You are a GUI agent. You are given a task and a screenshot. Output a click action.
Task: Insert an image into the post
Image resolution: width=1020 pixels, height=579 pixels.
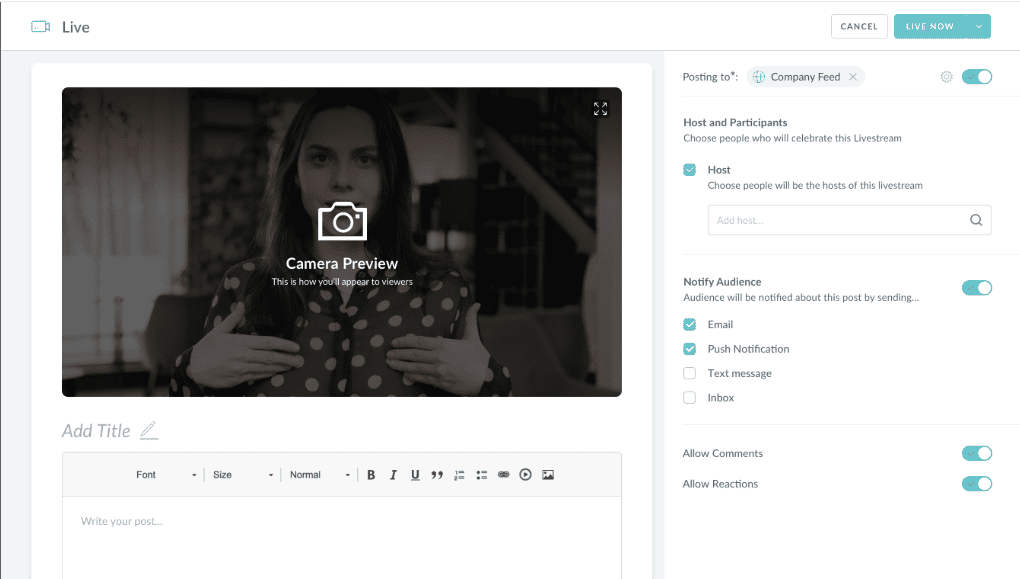[548, 475]
